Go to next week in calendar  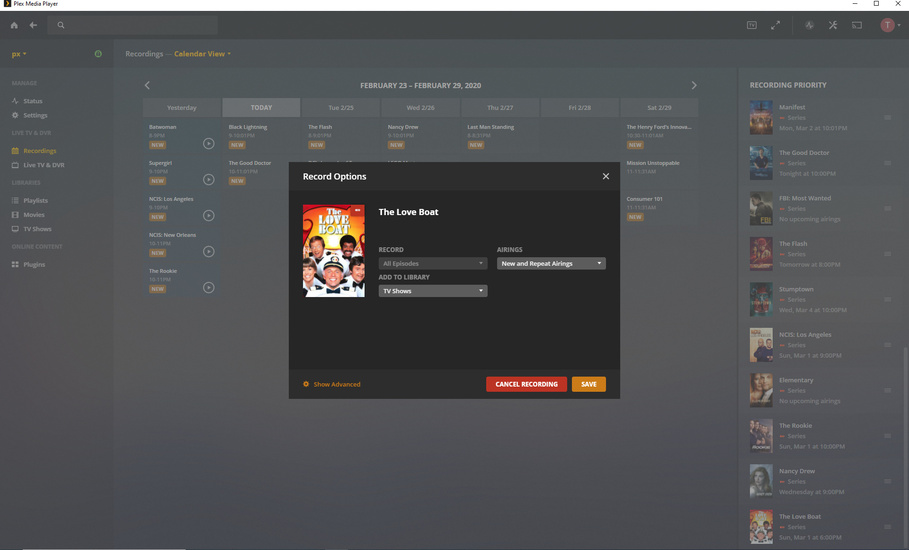[x=694, y=85]
